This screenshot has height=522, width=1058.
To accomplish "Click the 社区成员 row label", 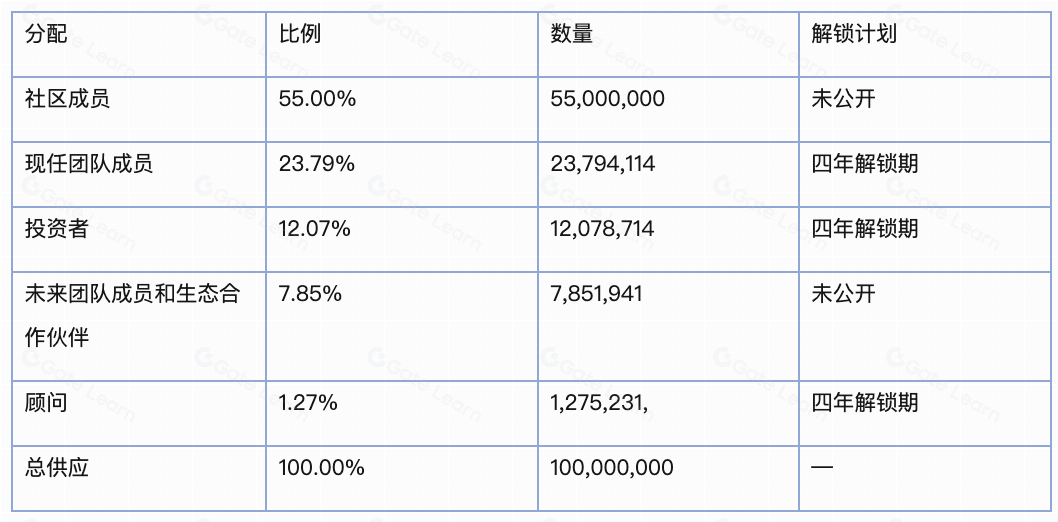I will click(x=139, y=109).
